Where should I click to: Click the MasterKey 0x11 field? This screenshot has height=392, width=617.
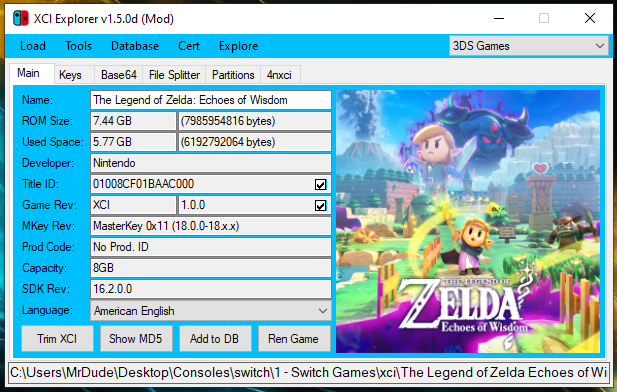coord(211,226)
